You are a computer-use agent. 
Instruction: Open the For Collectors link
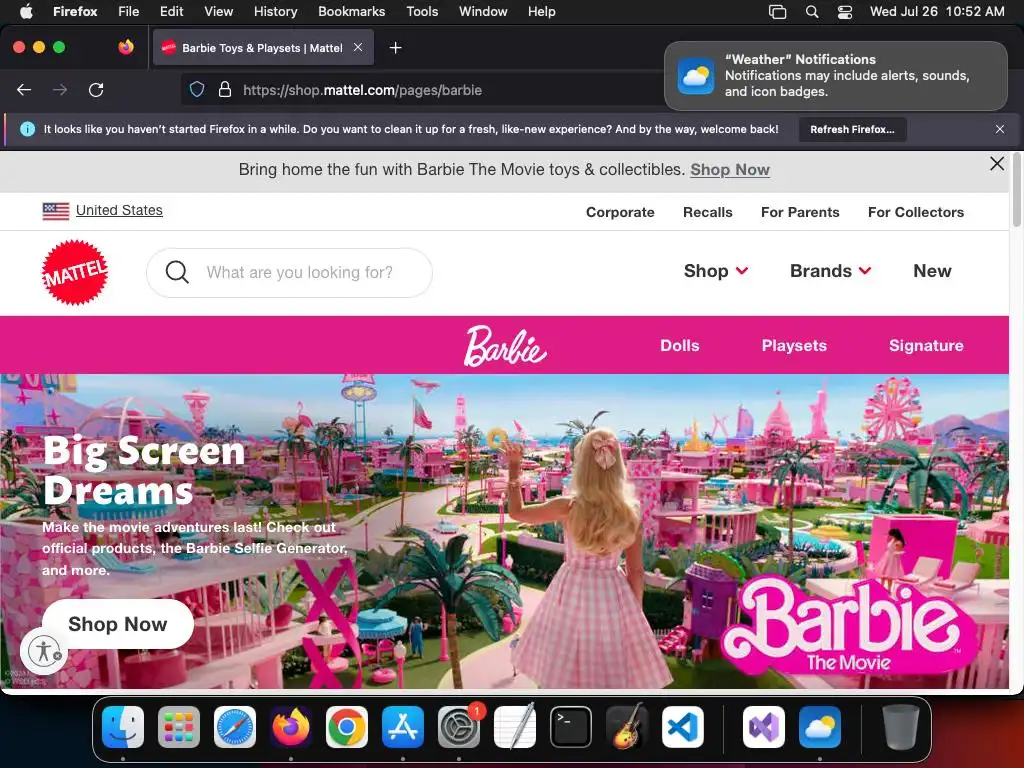pos(916,212)
